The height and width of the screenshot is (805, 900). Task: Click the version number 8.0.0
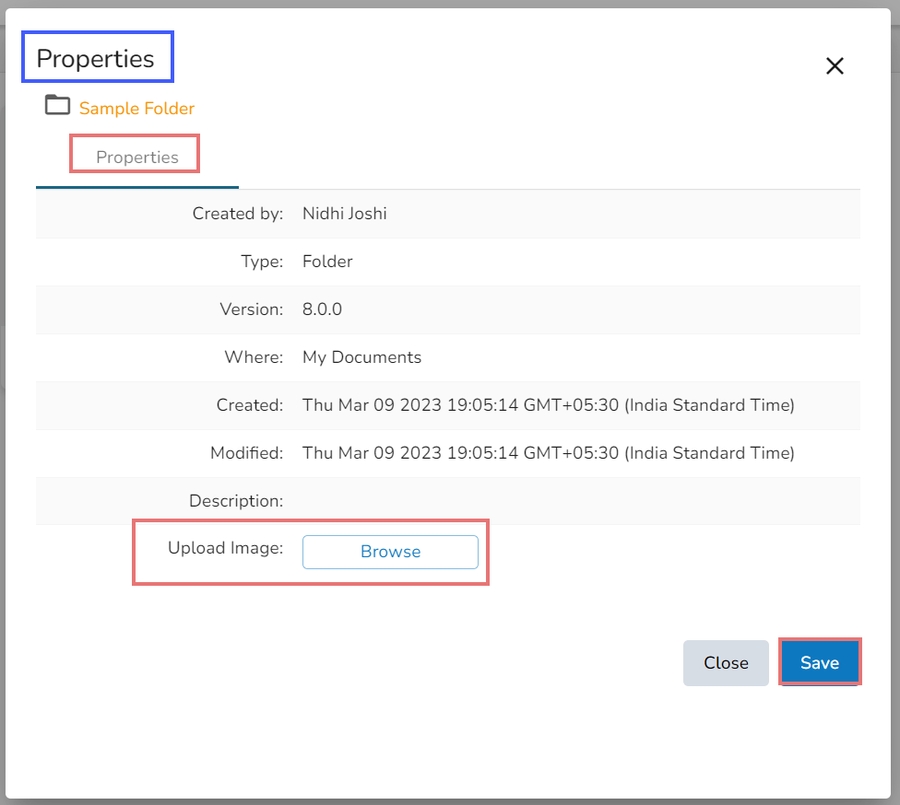point(322,309)
